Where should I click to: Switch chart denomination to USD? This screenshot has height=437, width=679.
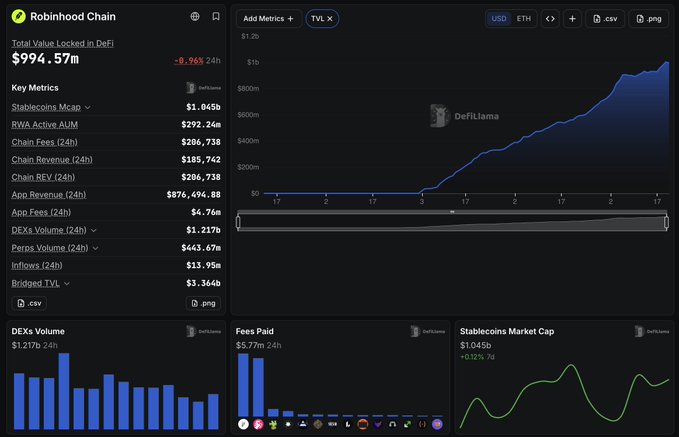(x=498, y=19)
